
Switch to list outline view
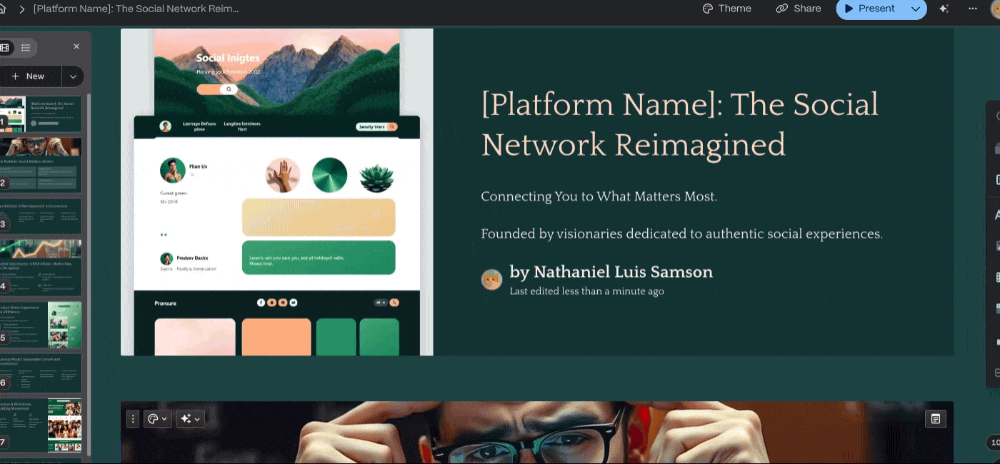pos(26,47)
